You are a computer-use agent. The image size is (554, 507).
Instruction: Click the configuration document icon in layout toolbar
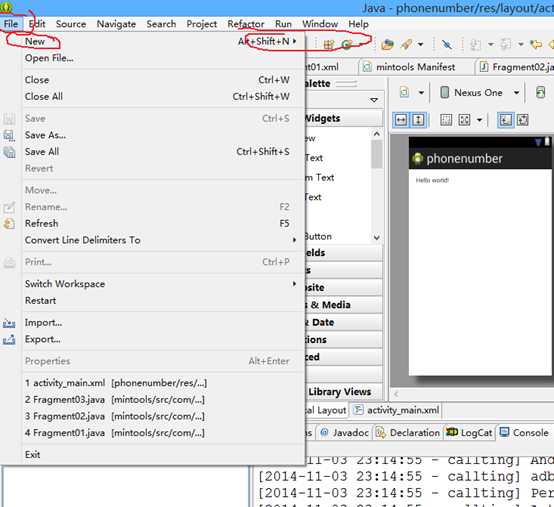(x=405, y=93)
